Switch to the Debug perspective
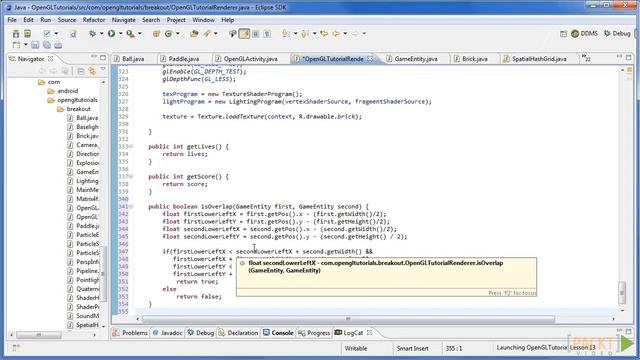This screenshot has height=360, width=640. click(617, 34)
